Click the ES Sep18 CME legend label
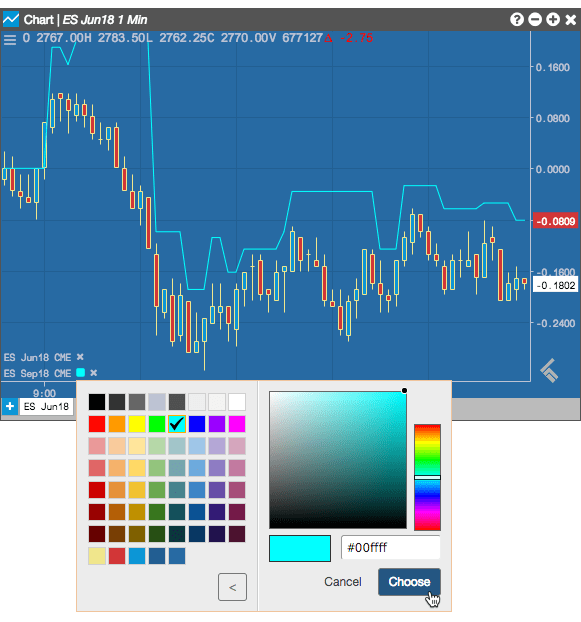 (38, 373)
